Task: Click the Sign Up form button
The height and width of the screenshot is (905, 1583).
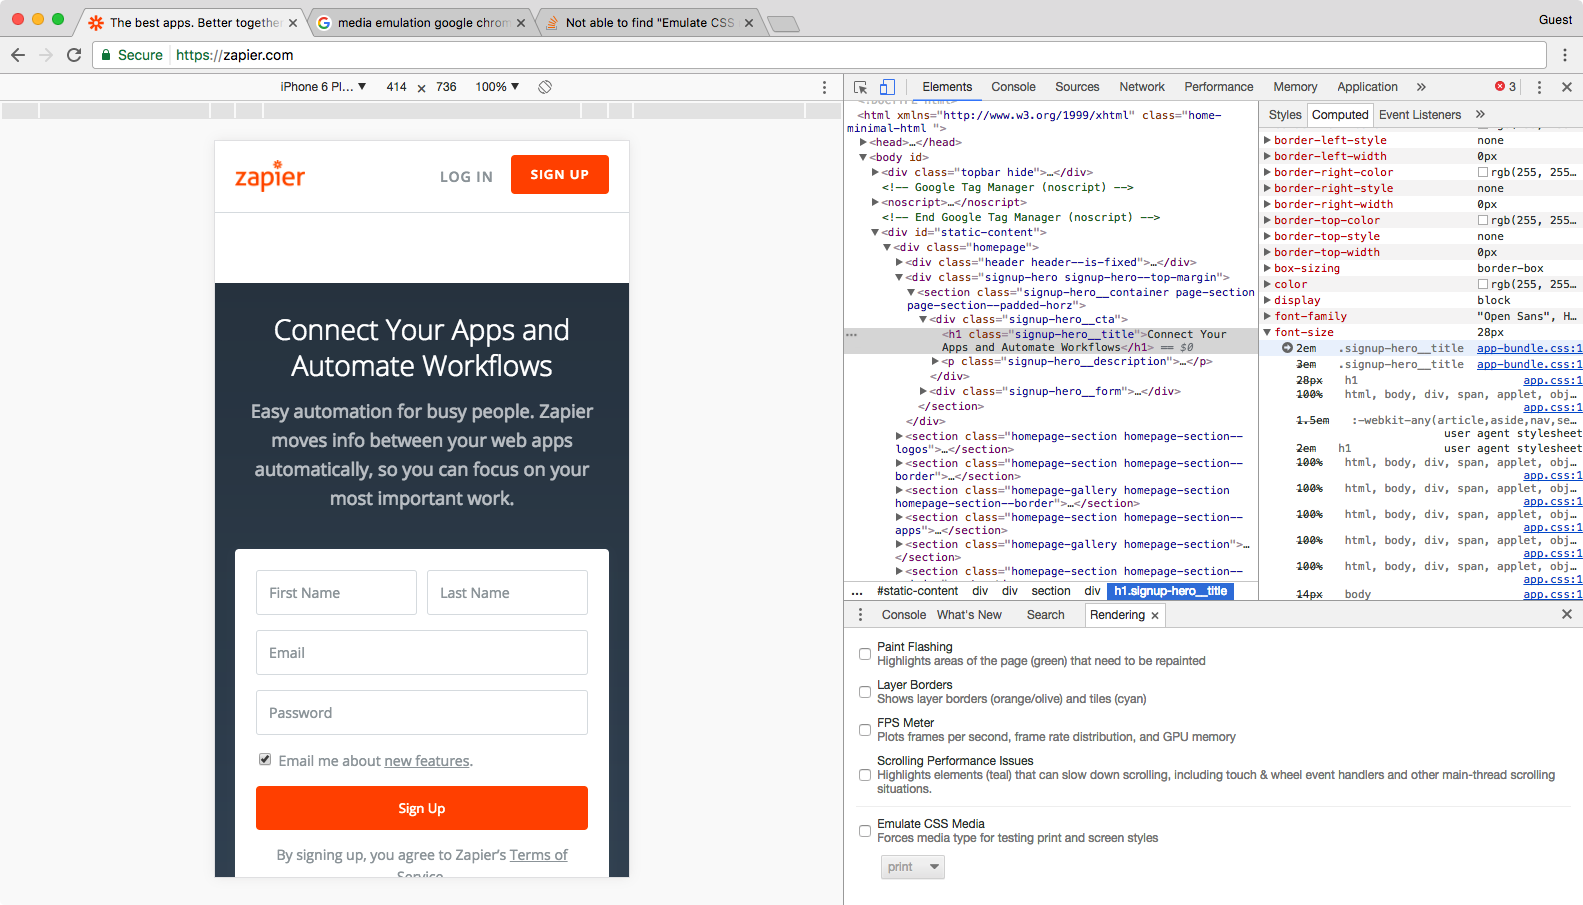Action: click(422, 808)
